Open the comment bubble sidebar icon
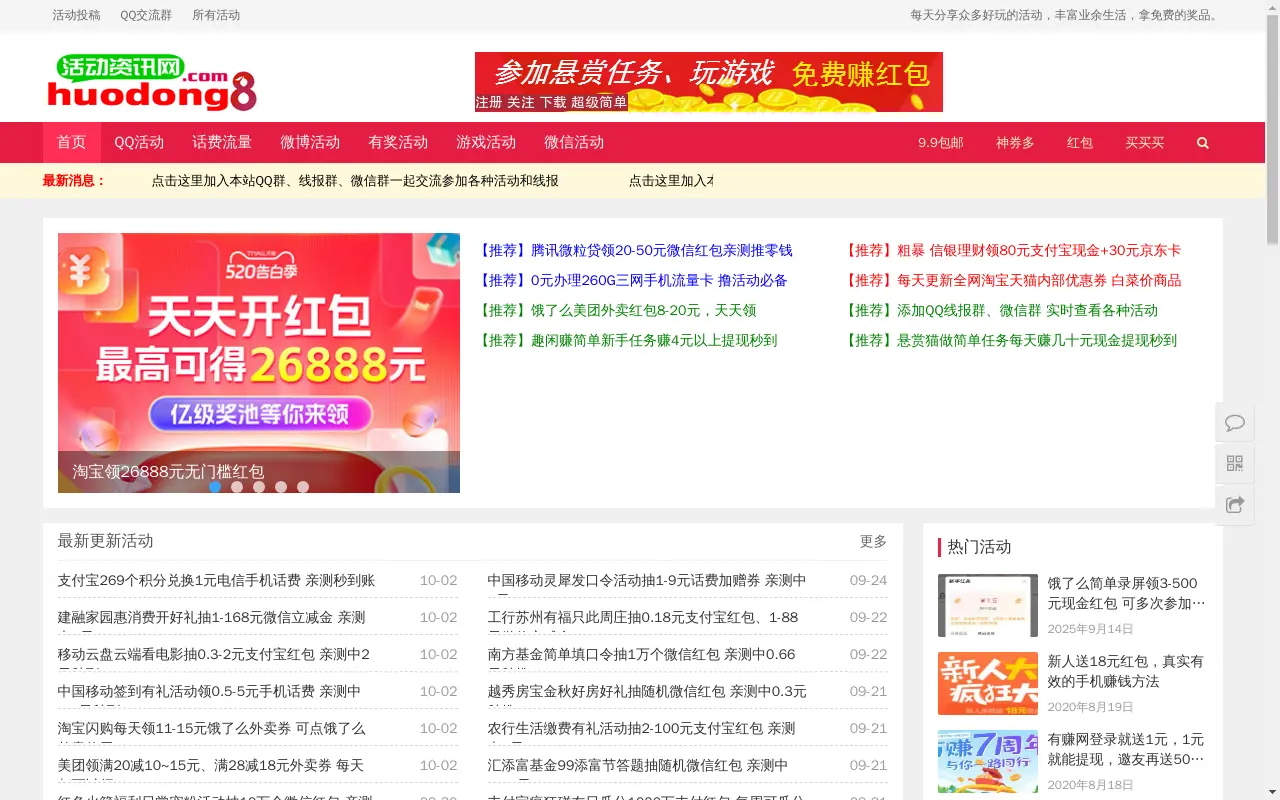 [x=1235, y=422]
